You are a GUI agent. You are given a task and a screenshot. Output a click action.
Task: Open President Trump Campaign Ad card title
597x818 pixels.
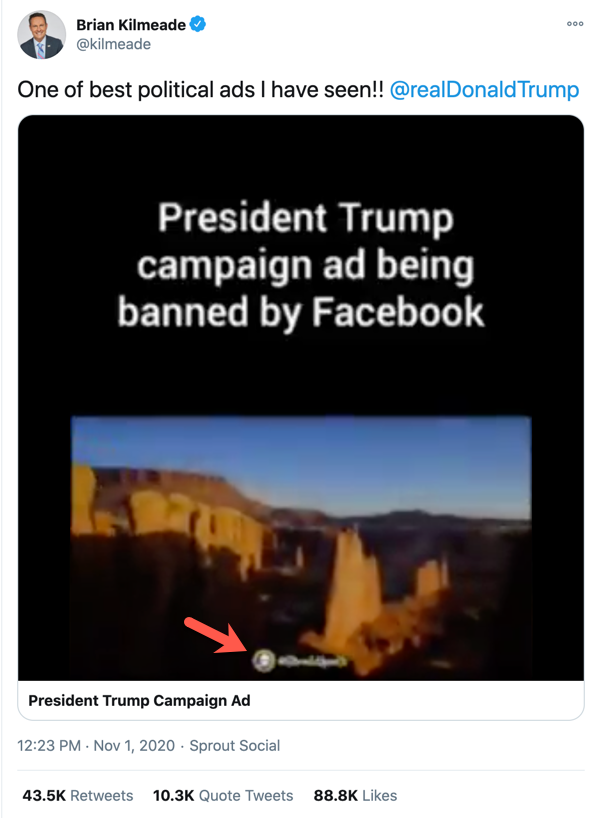139,700
